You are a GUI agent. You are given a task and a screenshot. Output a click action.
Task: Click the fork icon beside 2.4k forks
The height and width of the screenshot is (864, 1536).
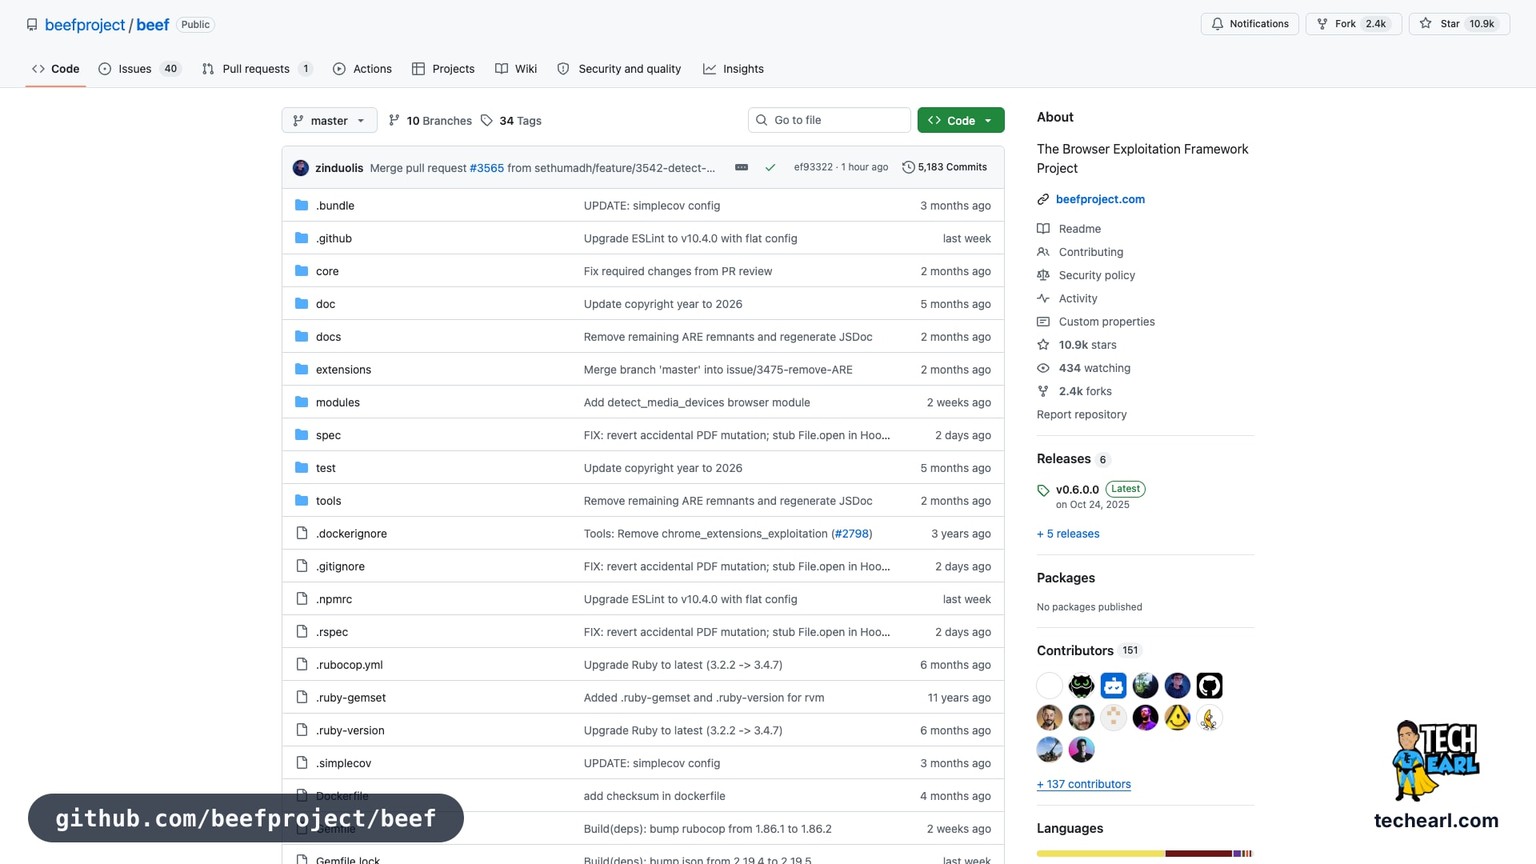point(1043,391)
